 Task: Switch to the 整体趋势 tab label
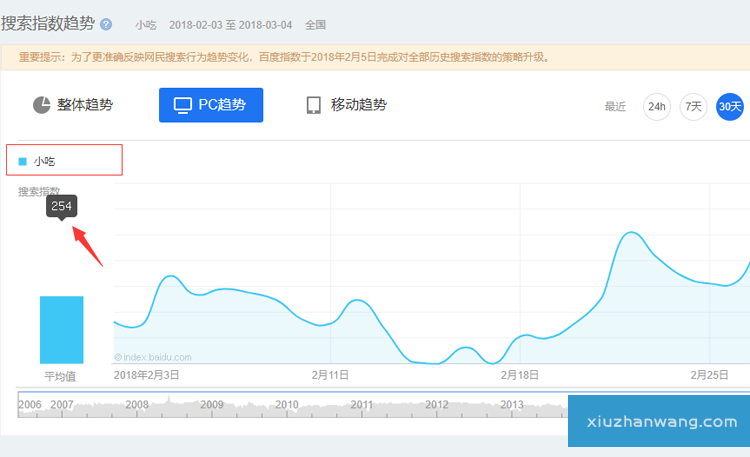coord(85,105)
